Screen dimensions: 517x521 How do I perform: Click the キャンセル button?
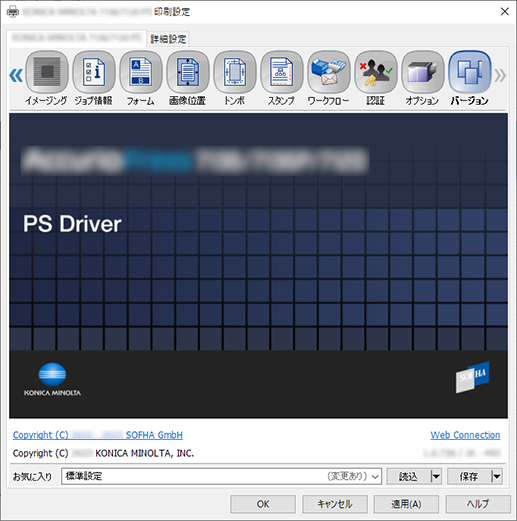pos(335,504)
